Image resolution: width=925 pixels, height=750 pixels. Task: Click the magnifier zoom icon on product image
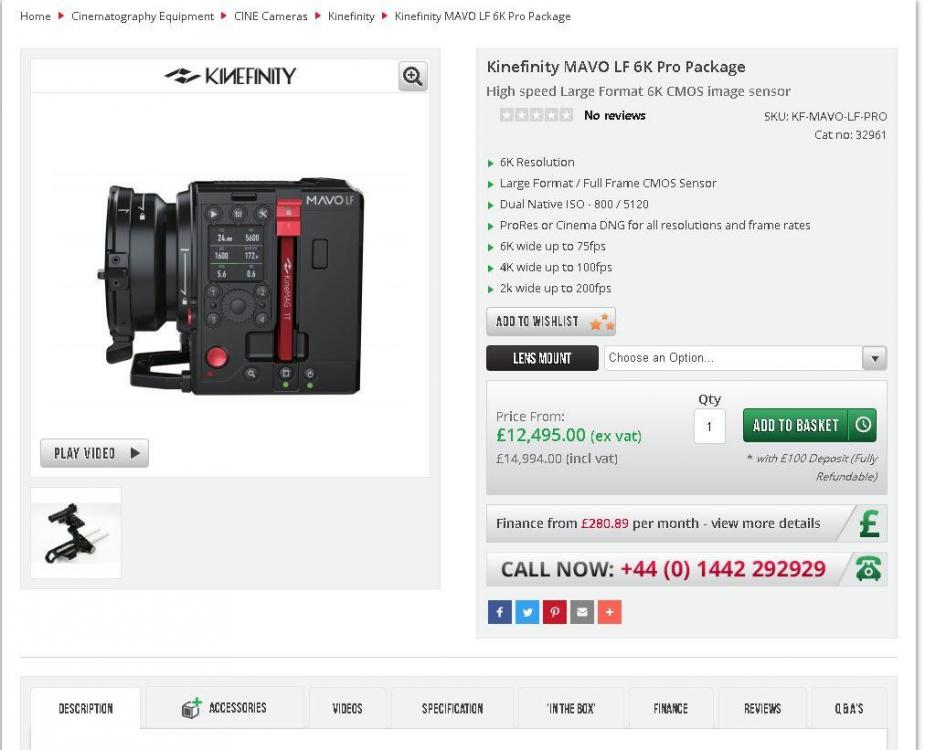412,76
